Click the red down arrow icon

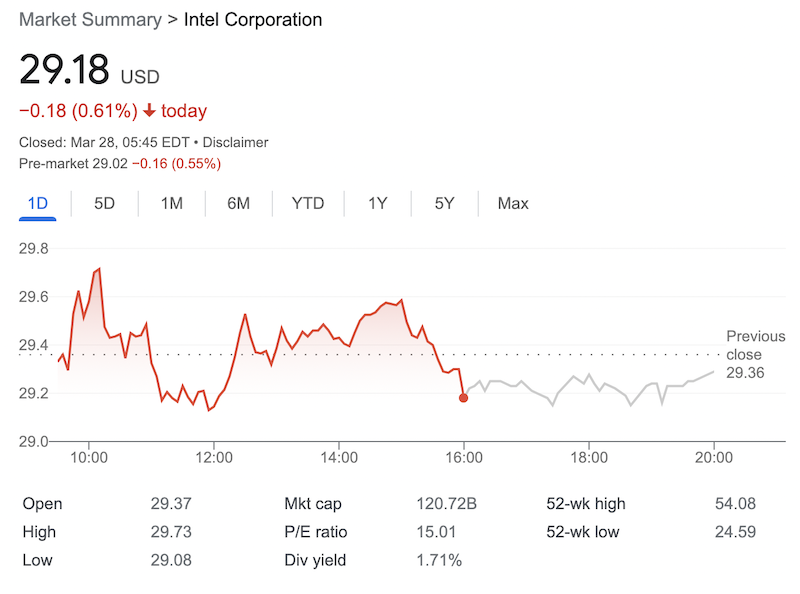[149, 110]
